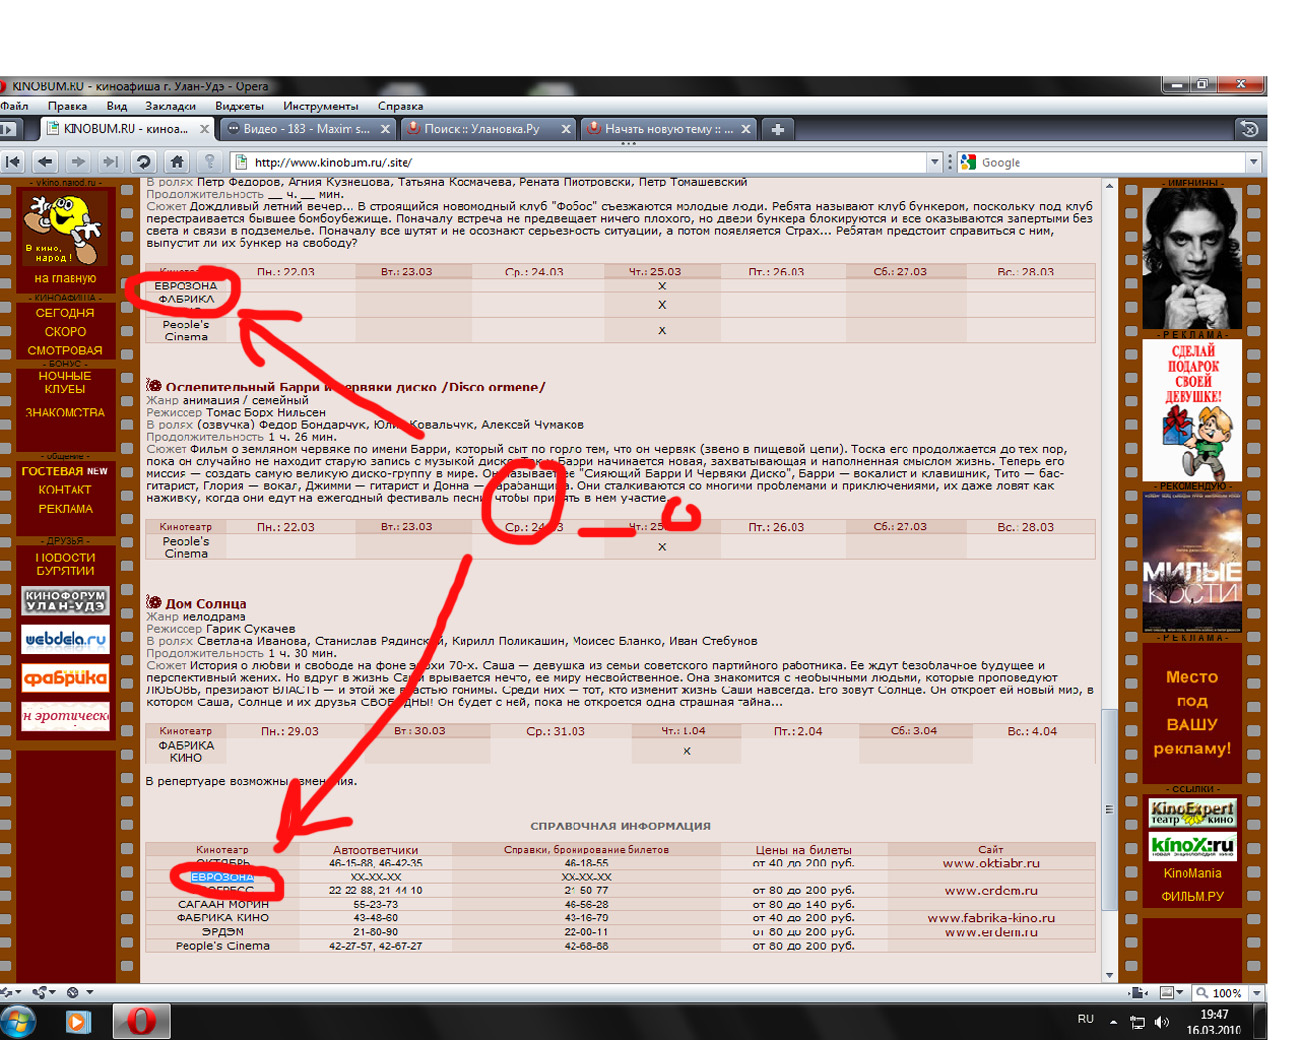
Task: Click the 'Дом Солнца' film title
Action: (x=206, y=604)
